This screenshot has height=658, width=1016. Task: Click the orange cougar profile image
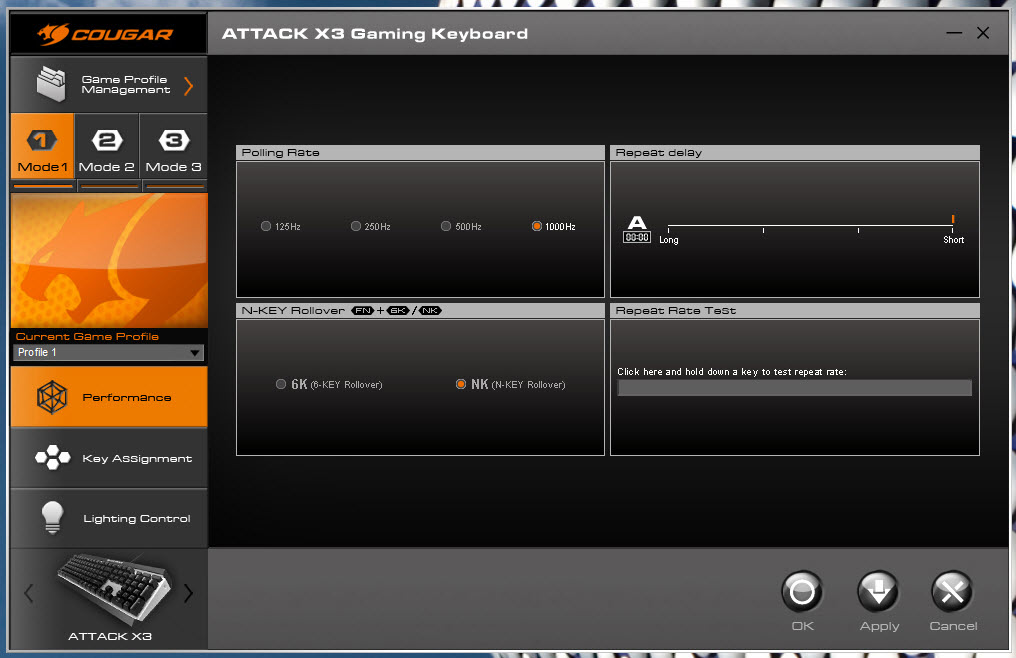coord(109,260)
